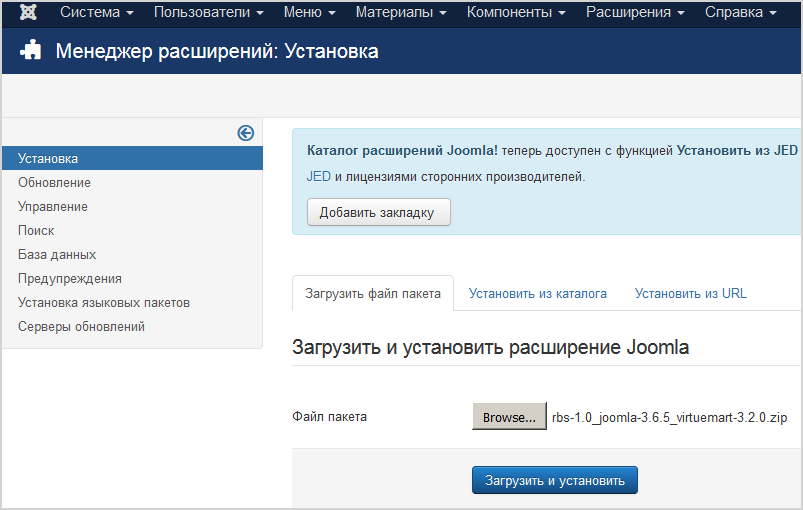Click the Browse... file button
Viewport: 803px width, 510px height.
(509, 417)
